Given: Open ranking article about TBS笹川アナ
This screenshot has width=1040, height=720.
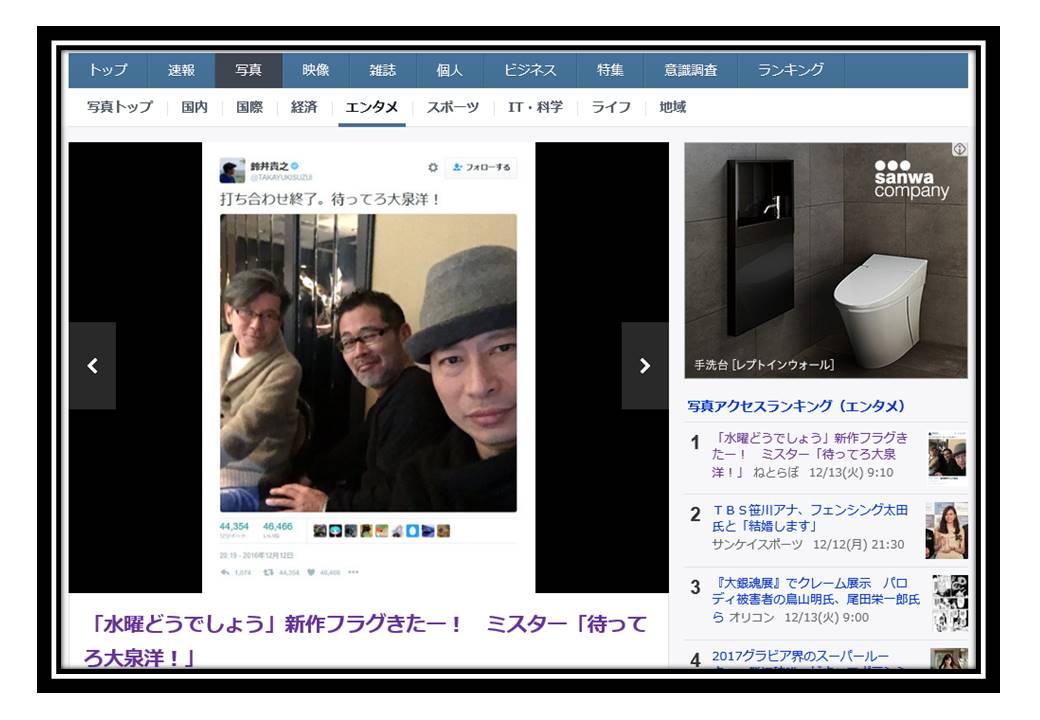Looking at the screenshot, I should tap(808, 519).
